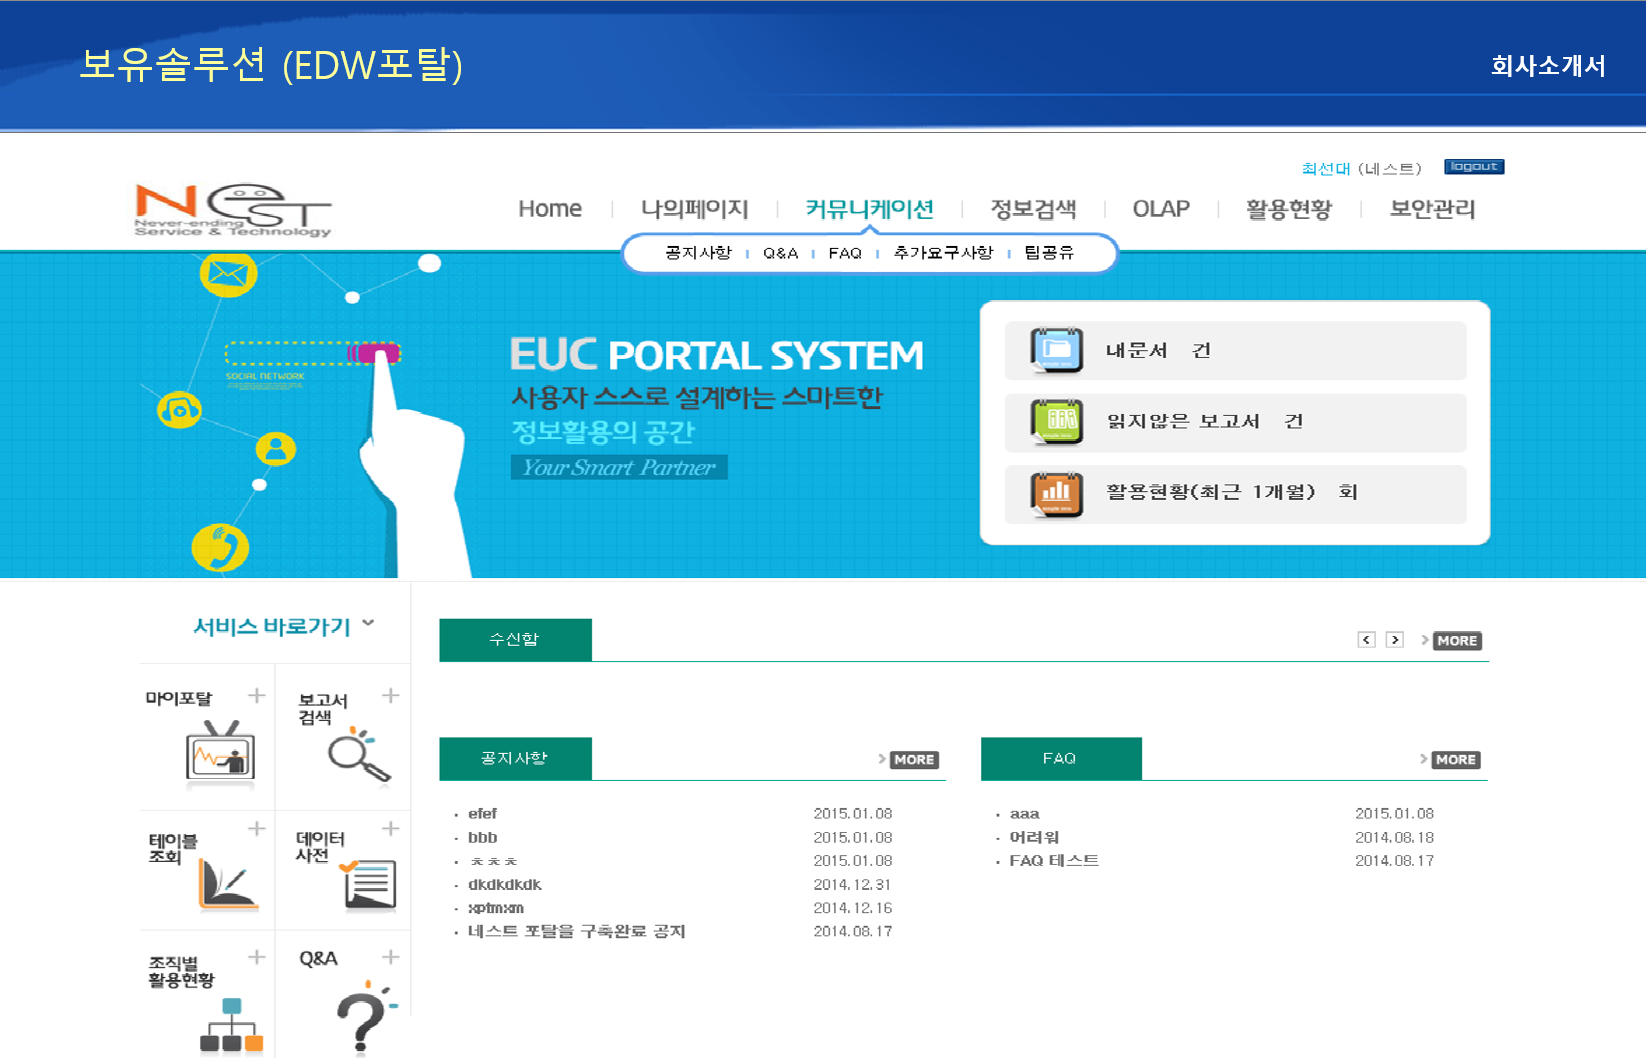This screenshot has width=1646, height=1060.
Task: Click the 데이터 사전 document icon
Action: (x=370, y=885)
